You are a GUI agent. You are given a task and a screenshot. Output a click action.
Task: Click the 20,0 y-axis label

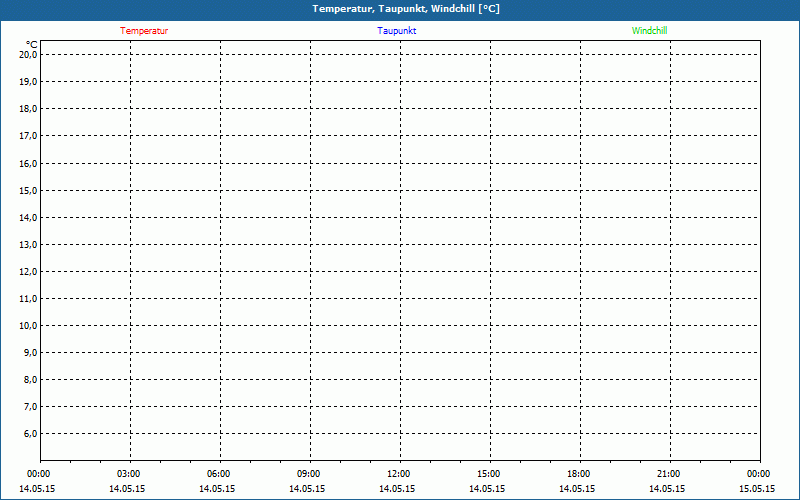[x=28, y=55]
